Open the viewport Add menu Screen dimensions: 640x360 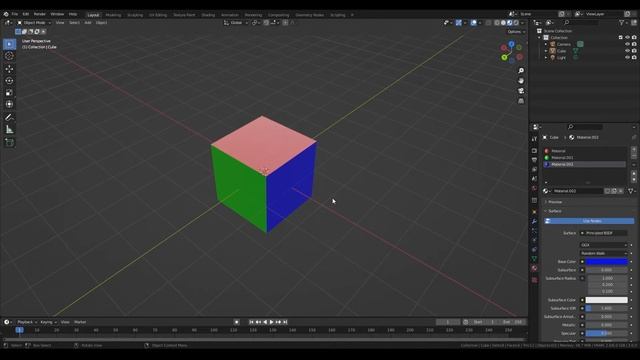pyautogui.click(x=88, y=23)
